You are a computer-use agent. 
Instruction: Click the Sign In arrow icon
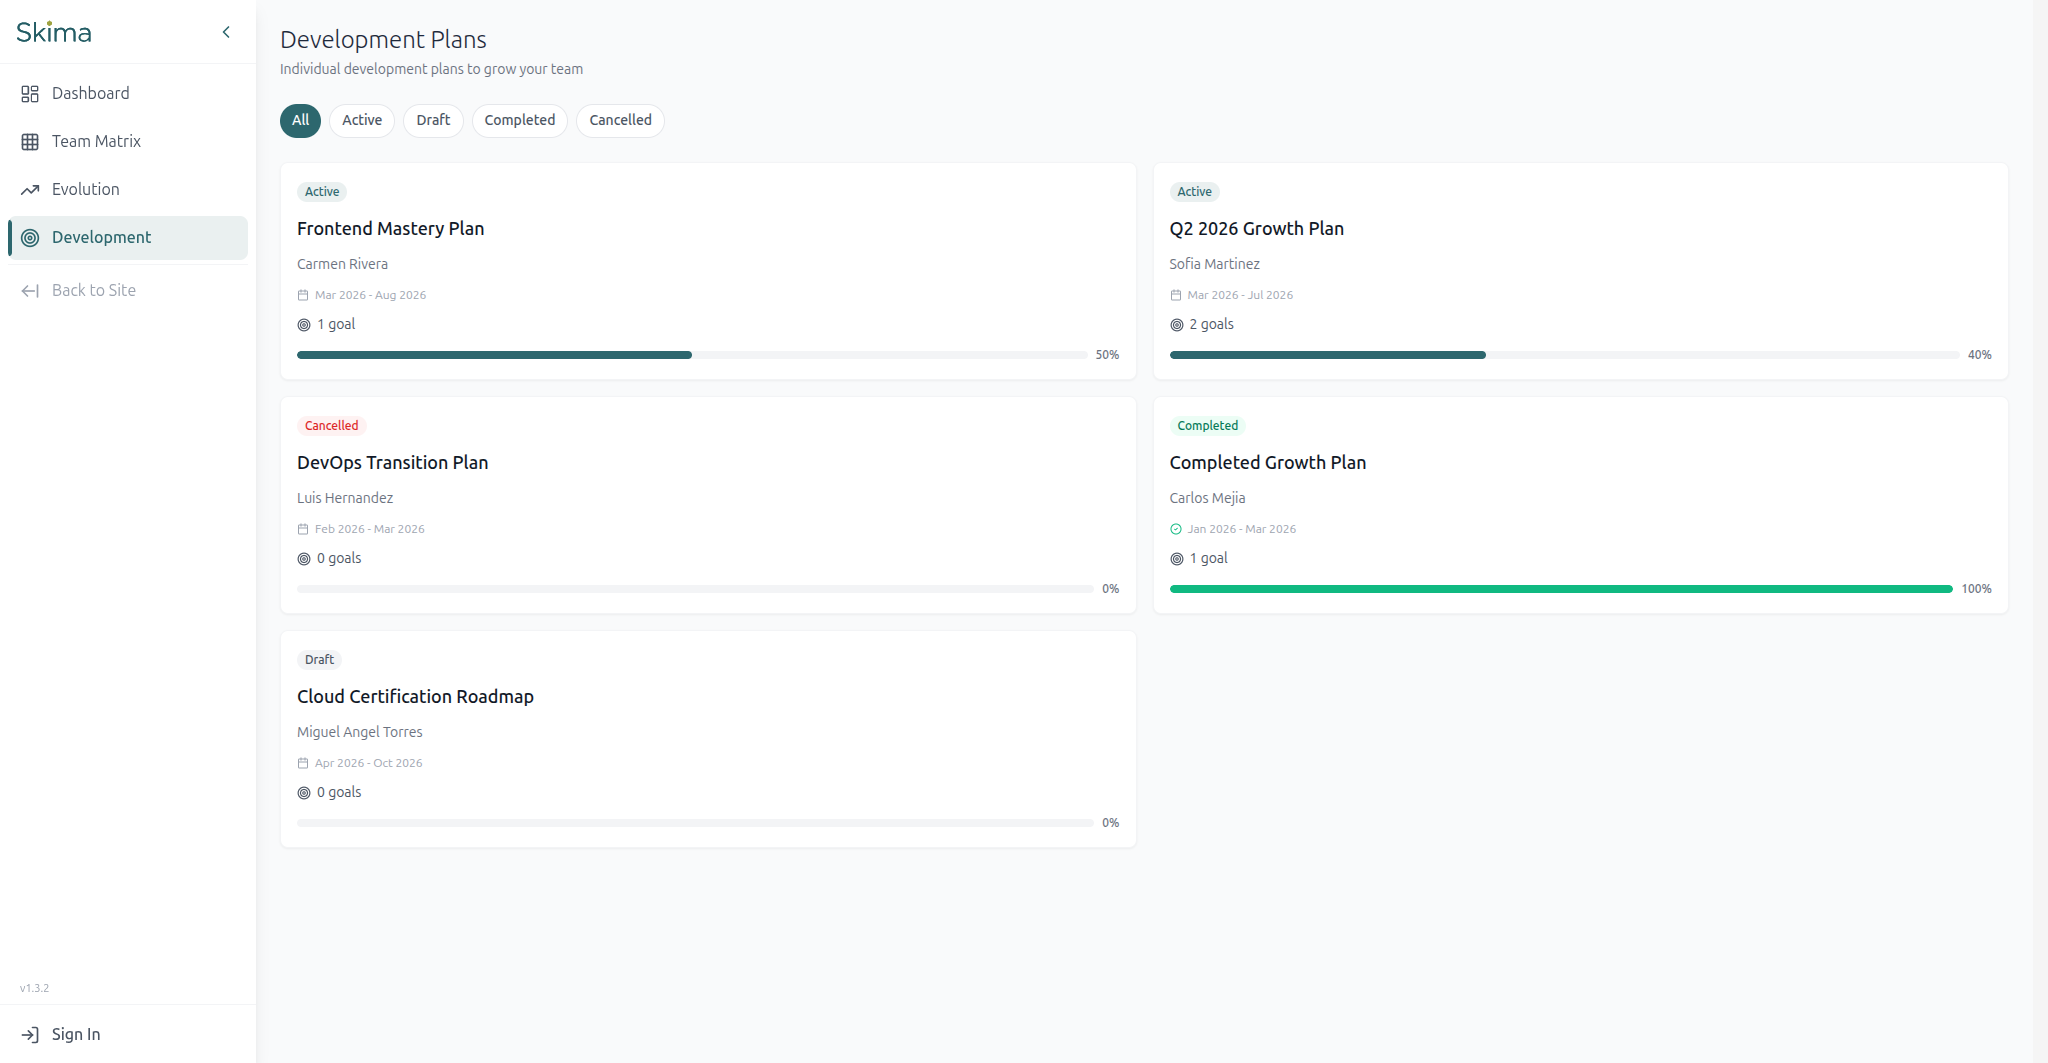(30, 1034)
